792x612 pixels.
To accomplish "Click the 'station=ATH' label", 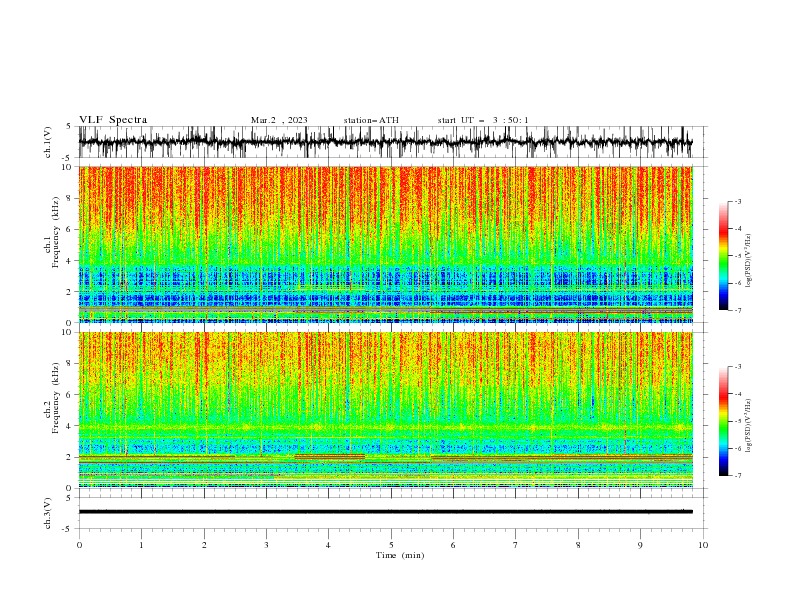I will coord(371,120).
